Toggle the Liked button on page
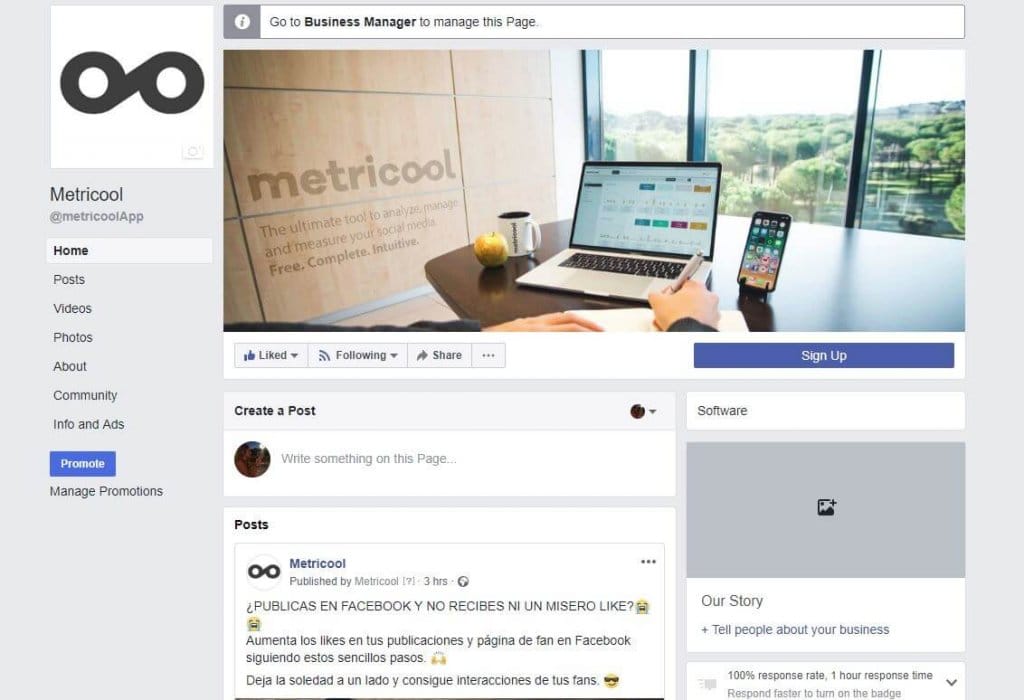This screenshot has height=700, width=1024. click(x=271, y=355)
